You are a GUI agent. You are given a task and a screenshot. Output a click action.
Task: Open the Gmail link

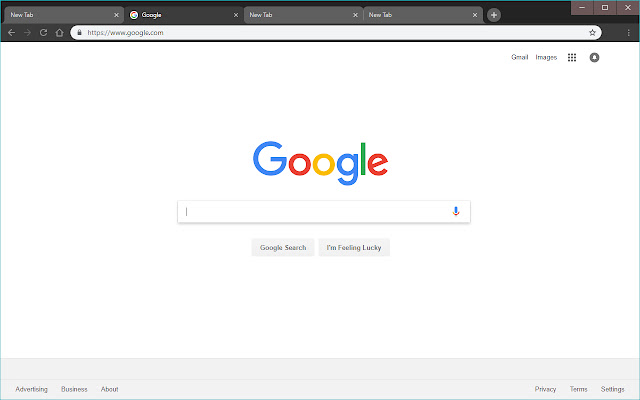pos(520,58)
